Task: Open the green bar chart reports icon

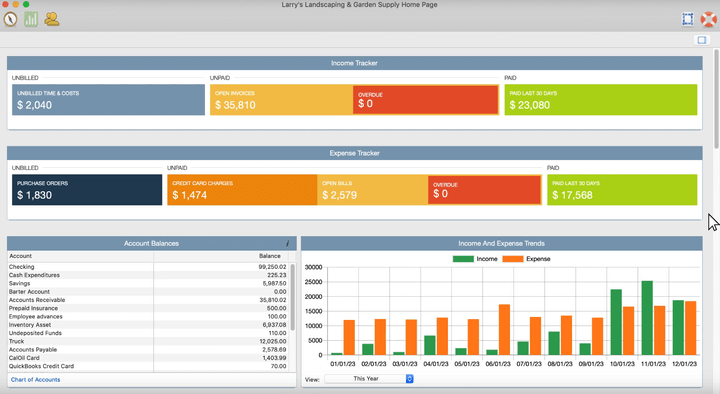Action: (x=31, y=19)
